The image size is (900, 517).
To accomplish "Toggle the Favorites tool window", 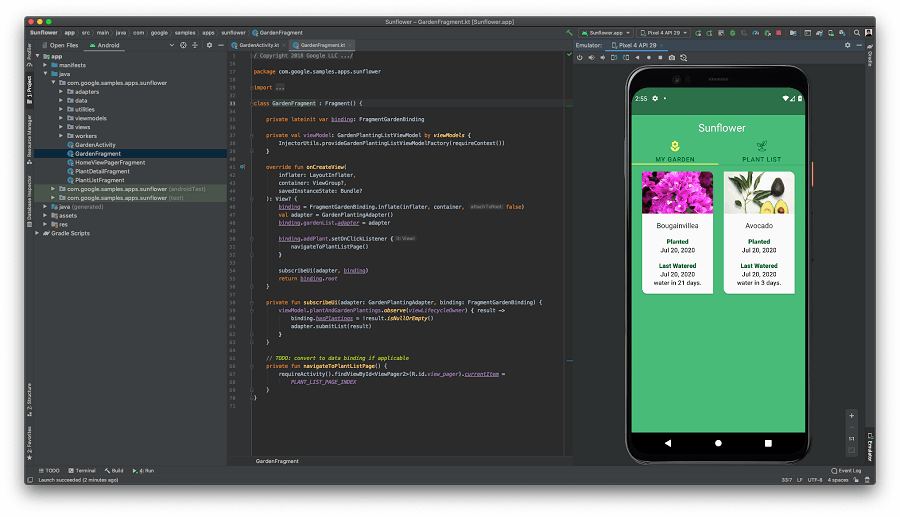I will tap(29, 443).
